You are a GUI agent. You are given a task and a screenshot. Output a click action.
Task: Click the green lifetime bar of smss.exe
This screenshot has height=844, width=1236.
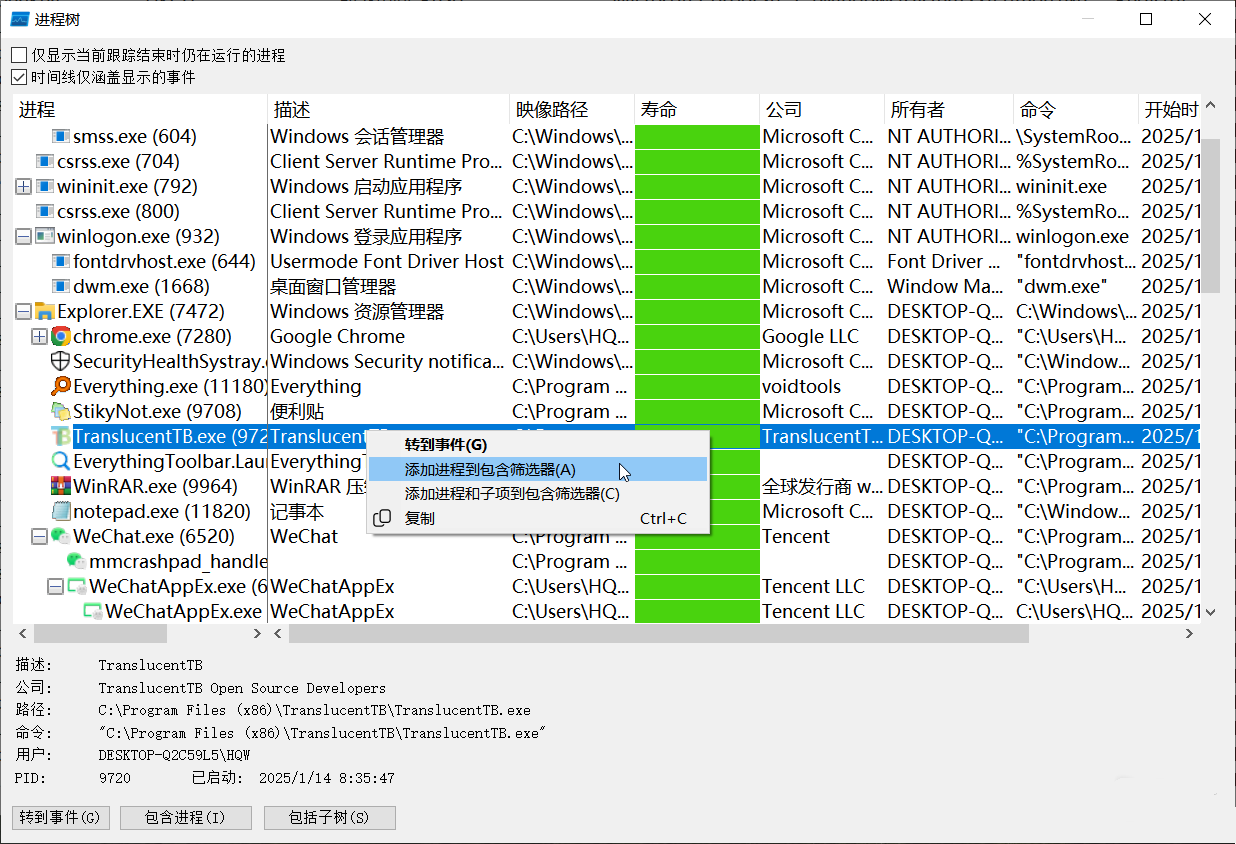coord(697,136)
